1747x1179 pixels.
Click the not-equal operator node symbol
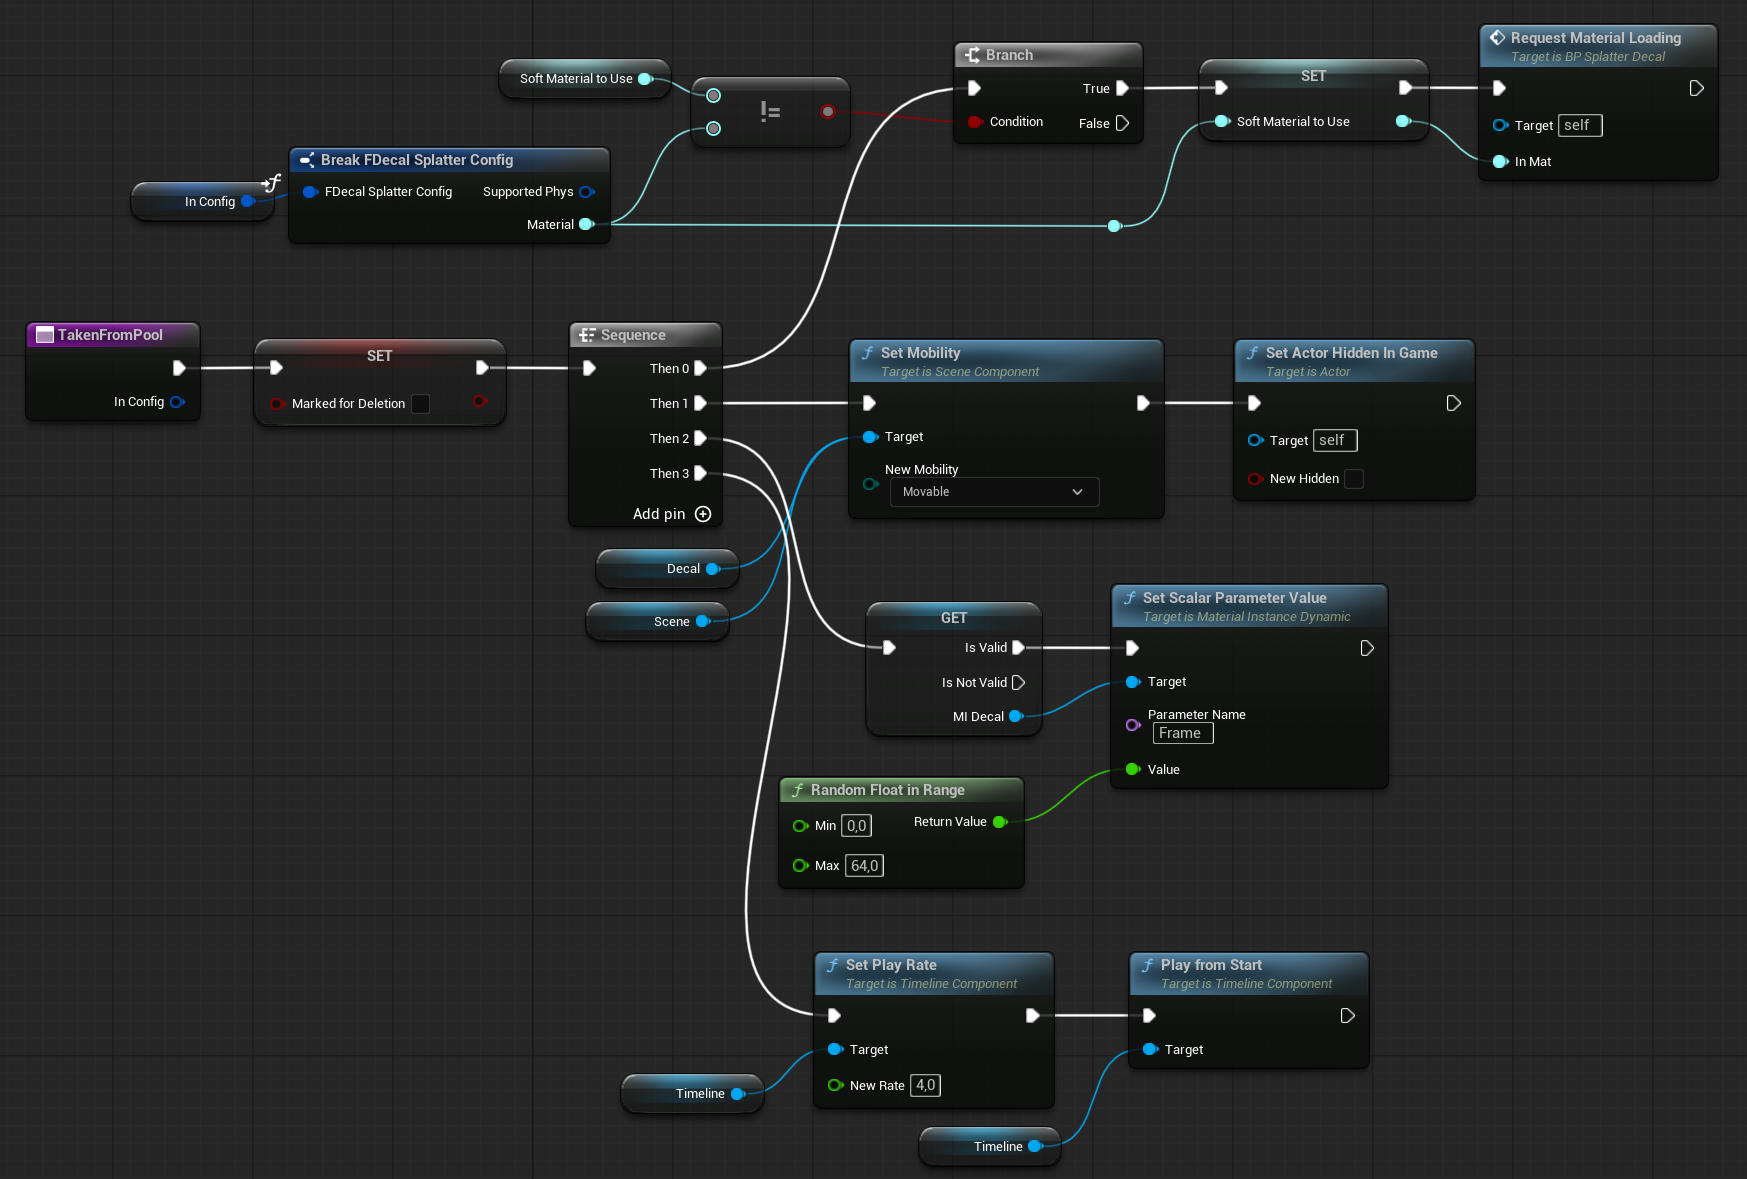[770, 112]
